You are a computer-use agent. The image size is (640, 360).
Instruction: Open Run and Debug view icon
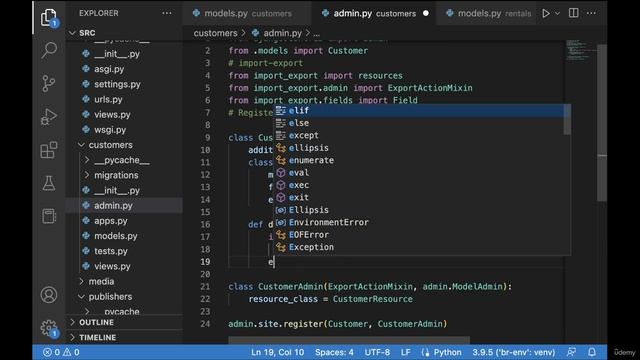pyautogui.click(x=49, y=117)
